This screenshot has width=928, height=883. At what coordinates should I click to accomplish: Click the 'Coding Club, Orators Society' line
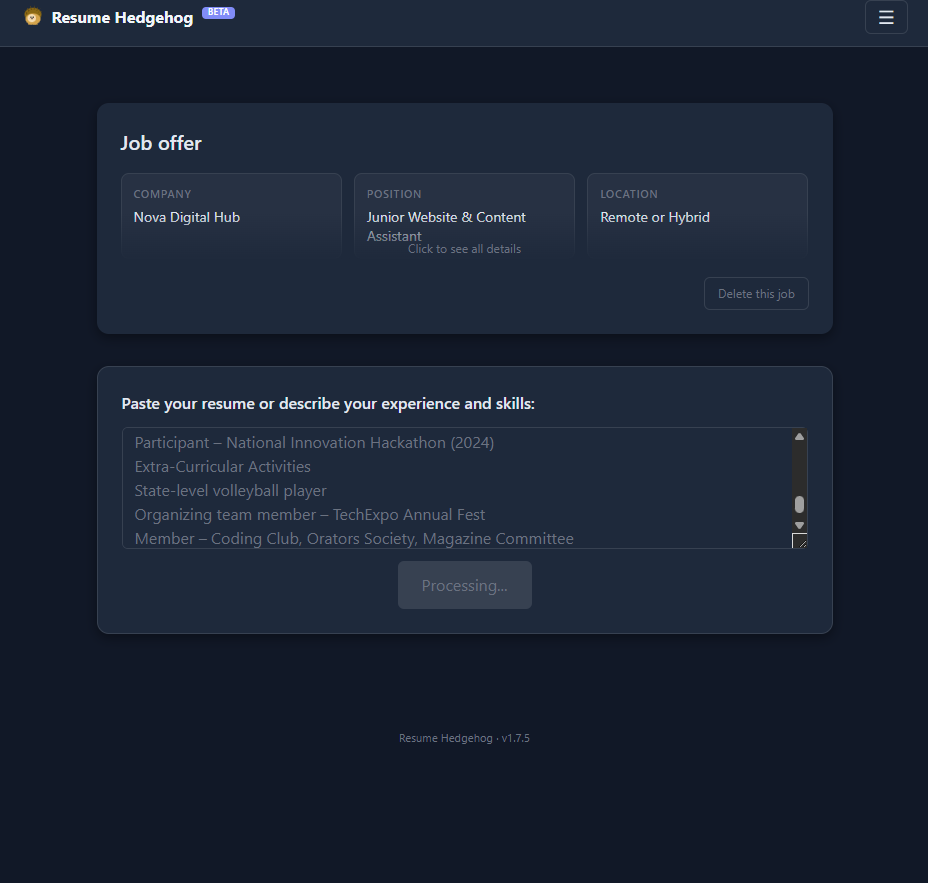354,539
